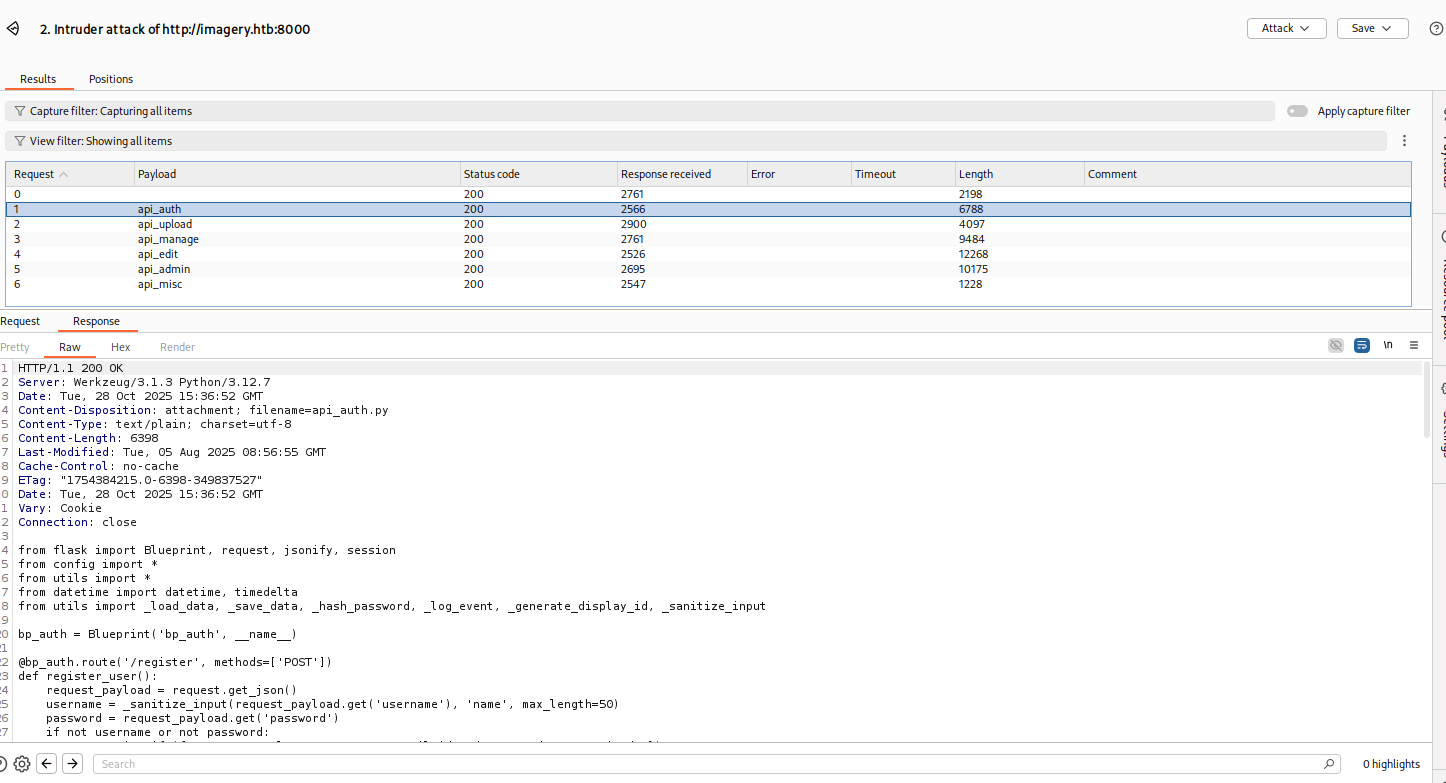The image size is (1446, 783).
Task: Click the back arrow beside the attack title
Action: tap(13, 29)
